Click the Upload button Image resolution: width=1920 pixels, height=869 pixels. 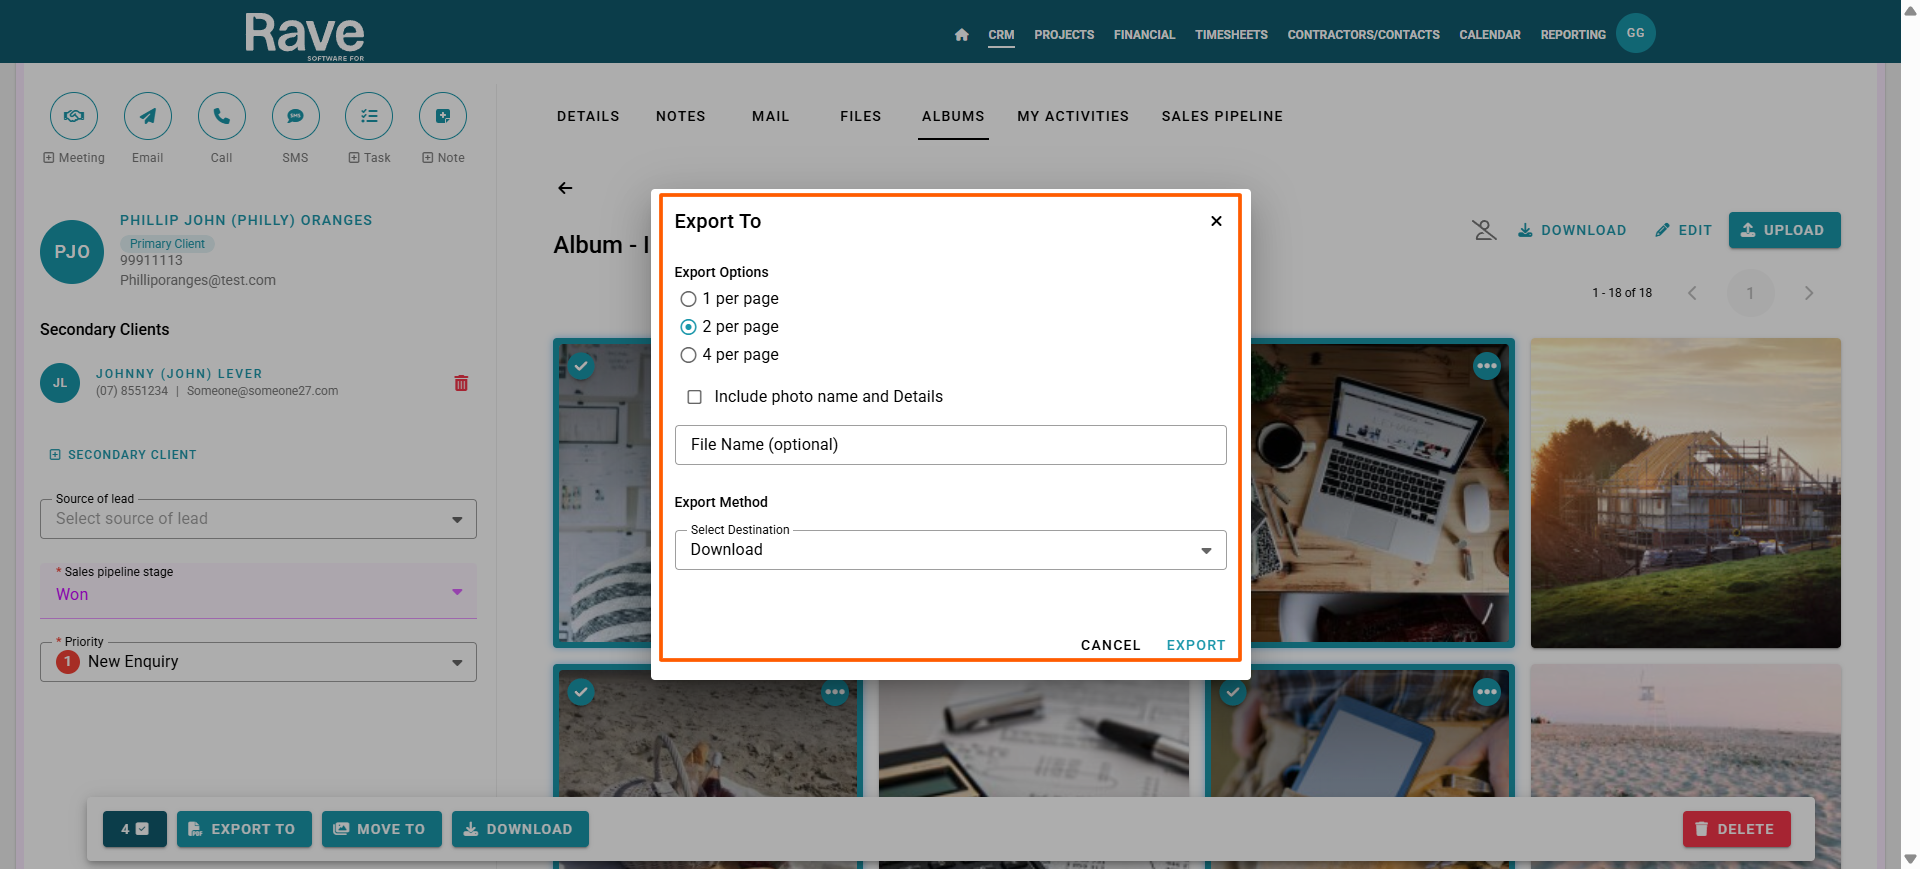(x=1784, y=230)
